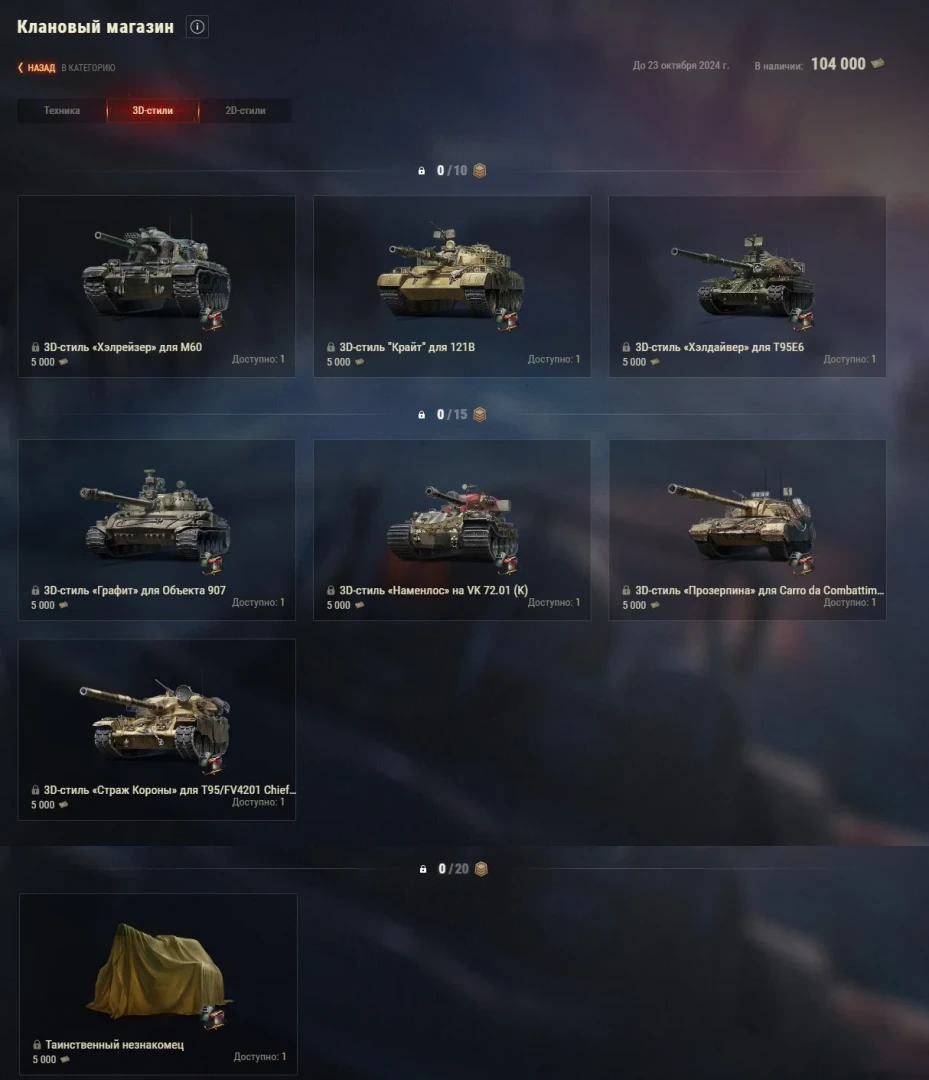Image resolution: width=929 pixels, height=1080 pixels.
Task: Click the crate icon next to 0/20
Action: (481, 869)
